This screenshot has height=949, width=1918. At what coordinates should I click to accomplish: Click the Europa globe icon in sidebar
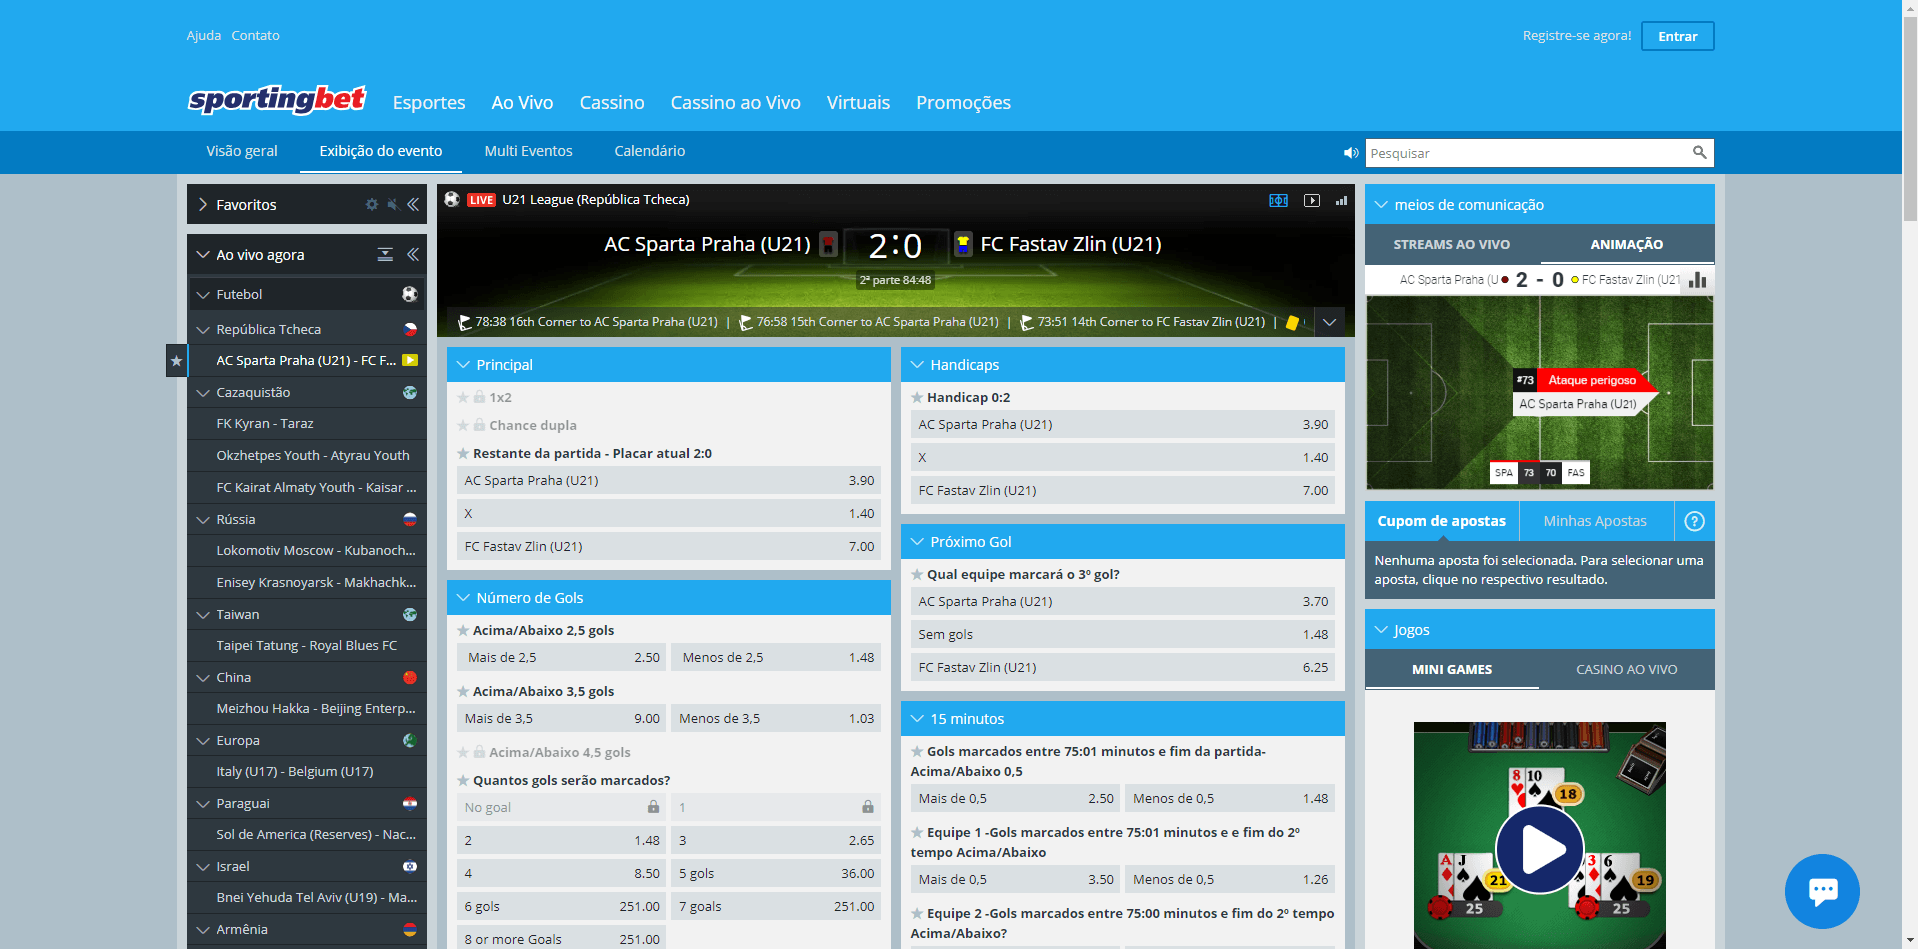[x=410, y=740]
